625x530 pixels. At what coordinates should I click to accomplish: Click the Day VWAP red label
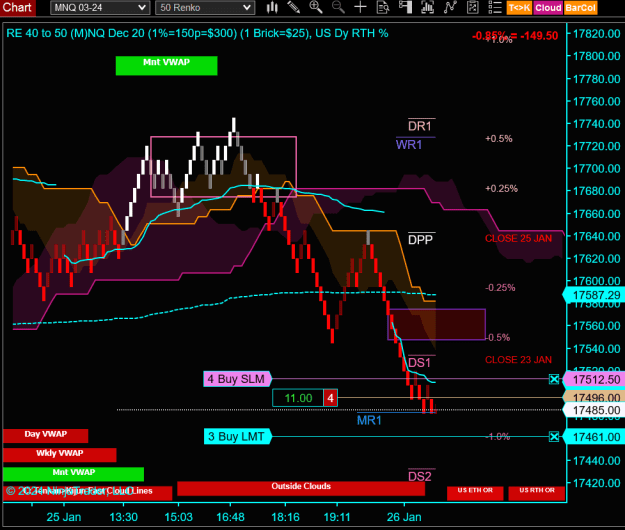tap(45, 436)
